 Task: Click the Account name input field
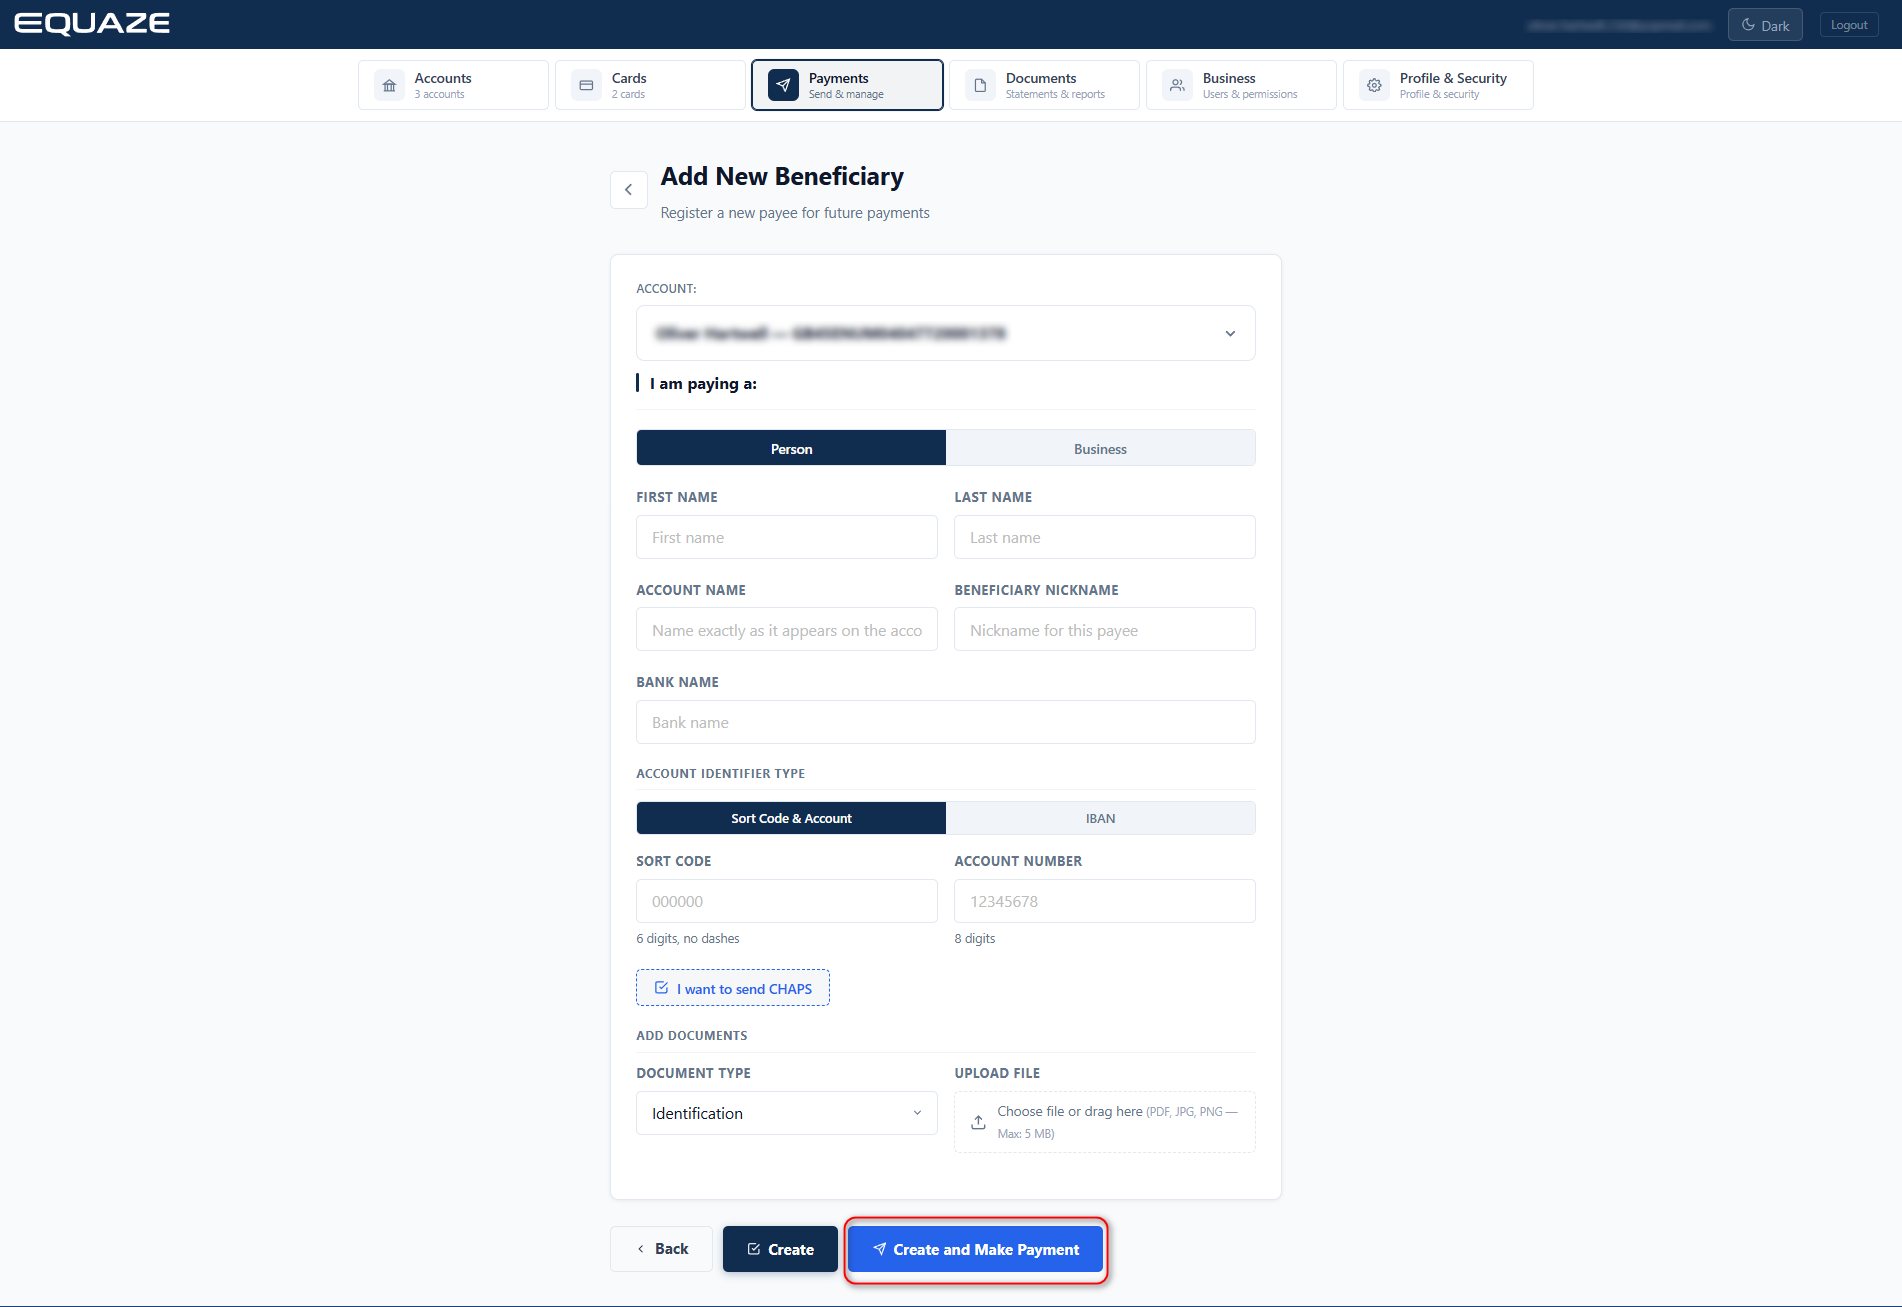[787, 630]
